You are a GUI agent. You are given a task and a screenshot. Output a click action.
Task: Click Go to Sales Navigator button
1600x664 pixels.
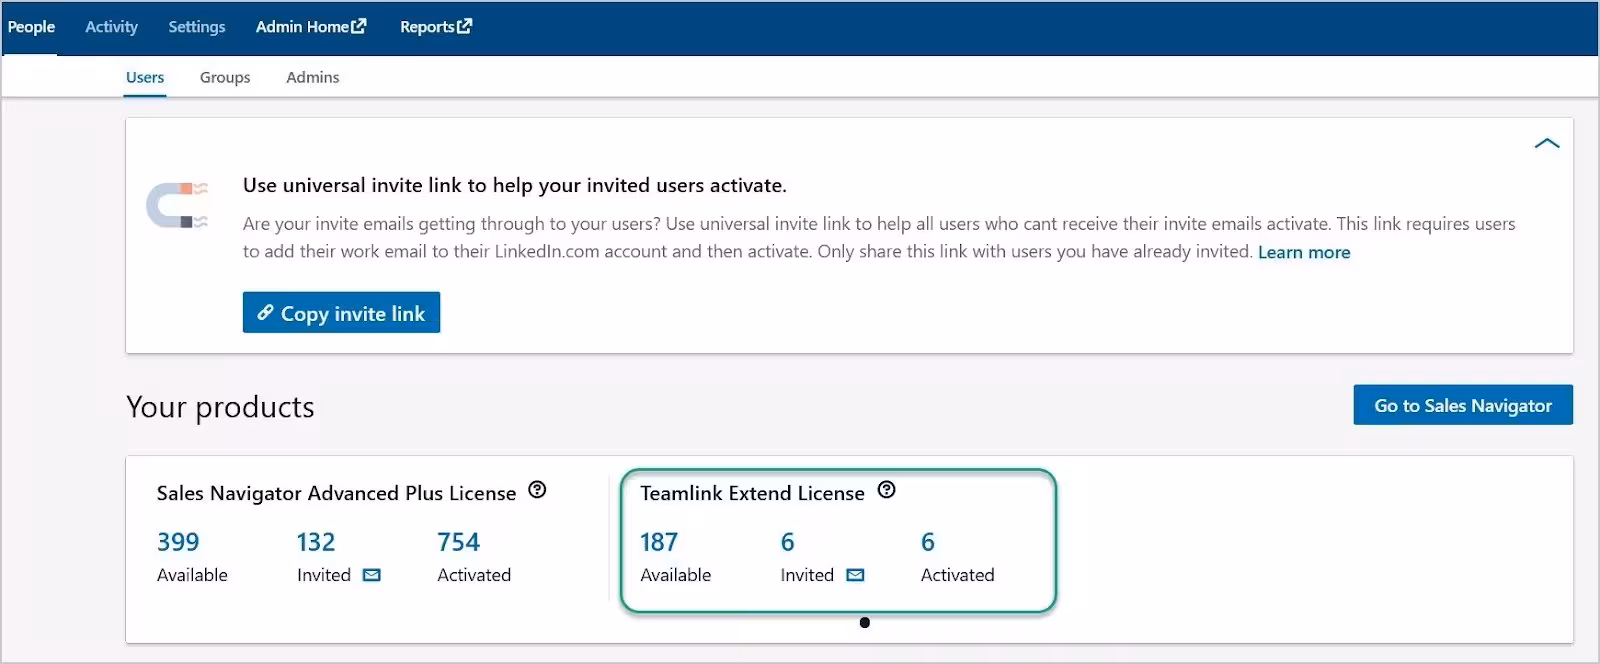(x=1462, y=405)
